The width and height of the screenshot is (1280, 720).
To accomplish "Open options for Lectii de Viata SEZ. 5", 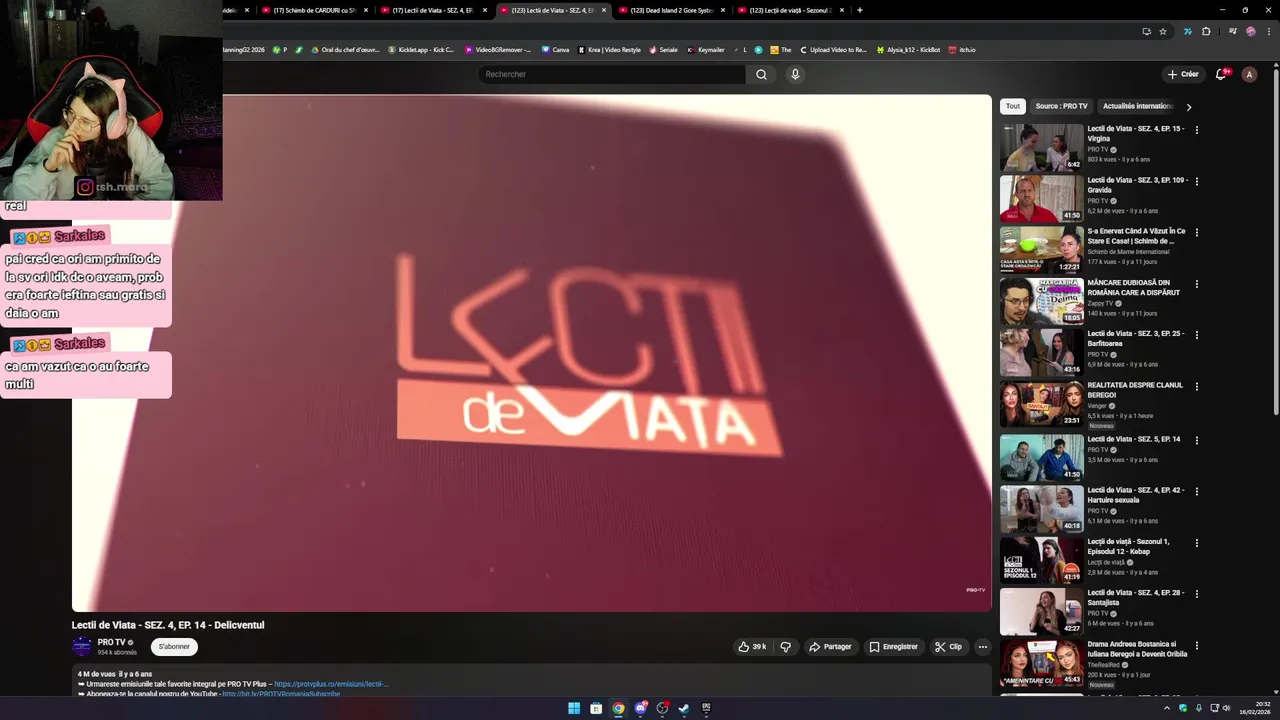I will 1196,440.
